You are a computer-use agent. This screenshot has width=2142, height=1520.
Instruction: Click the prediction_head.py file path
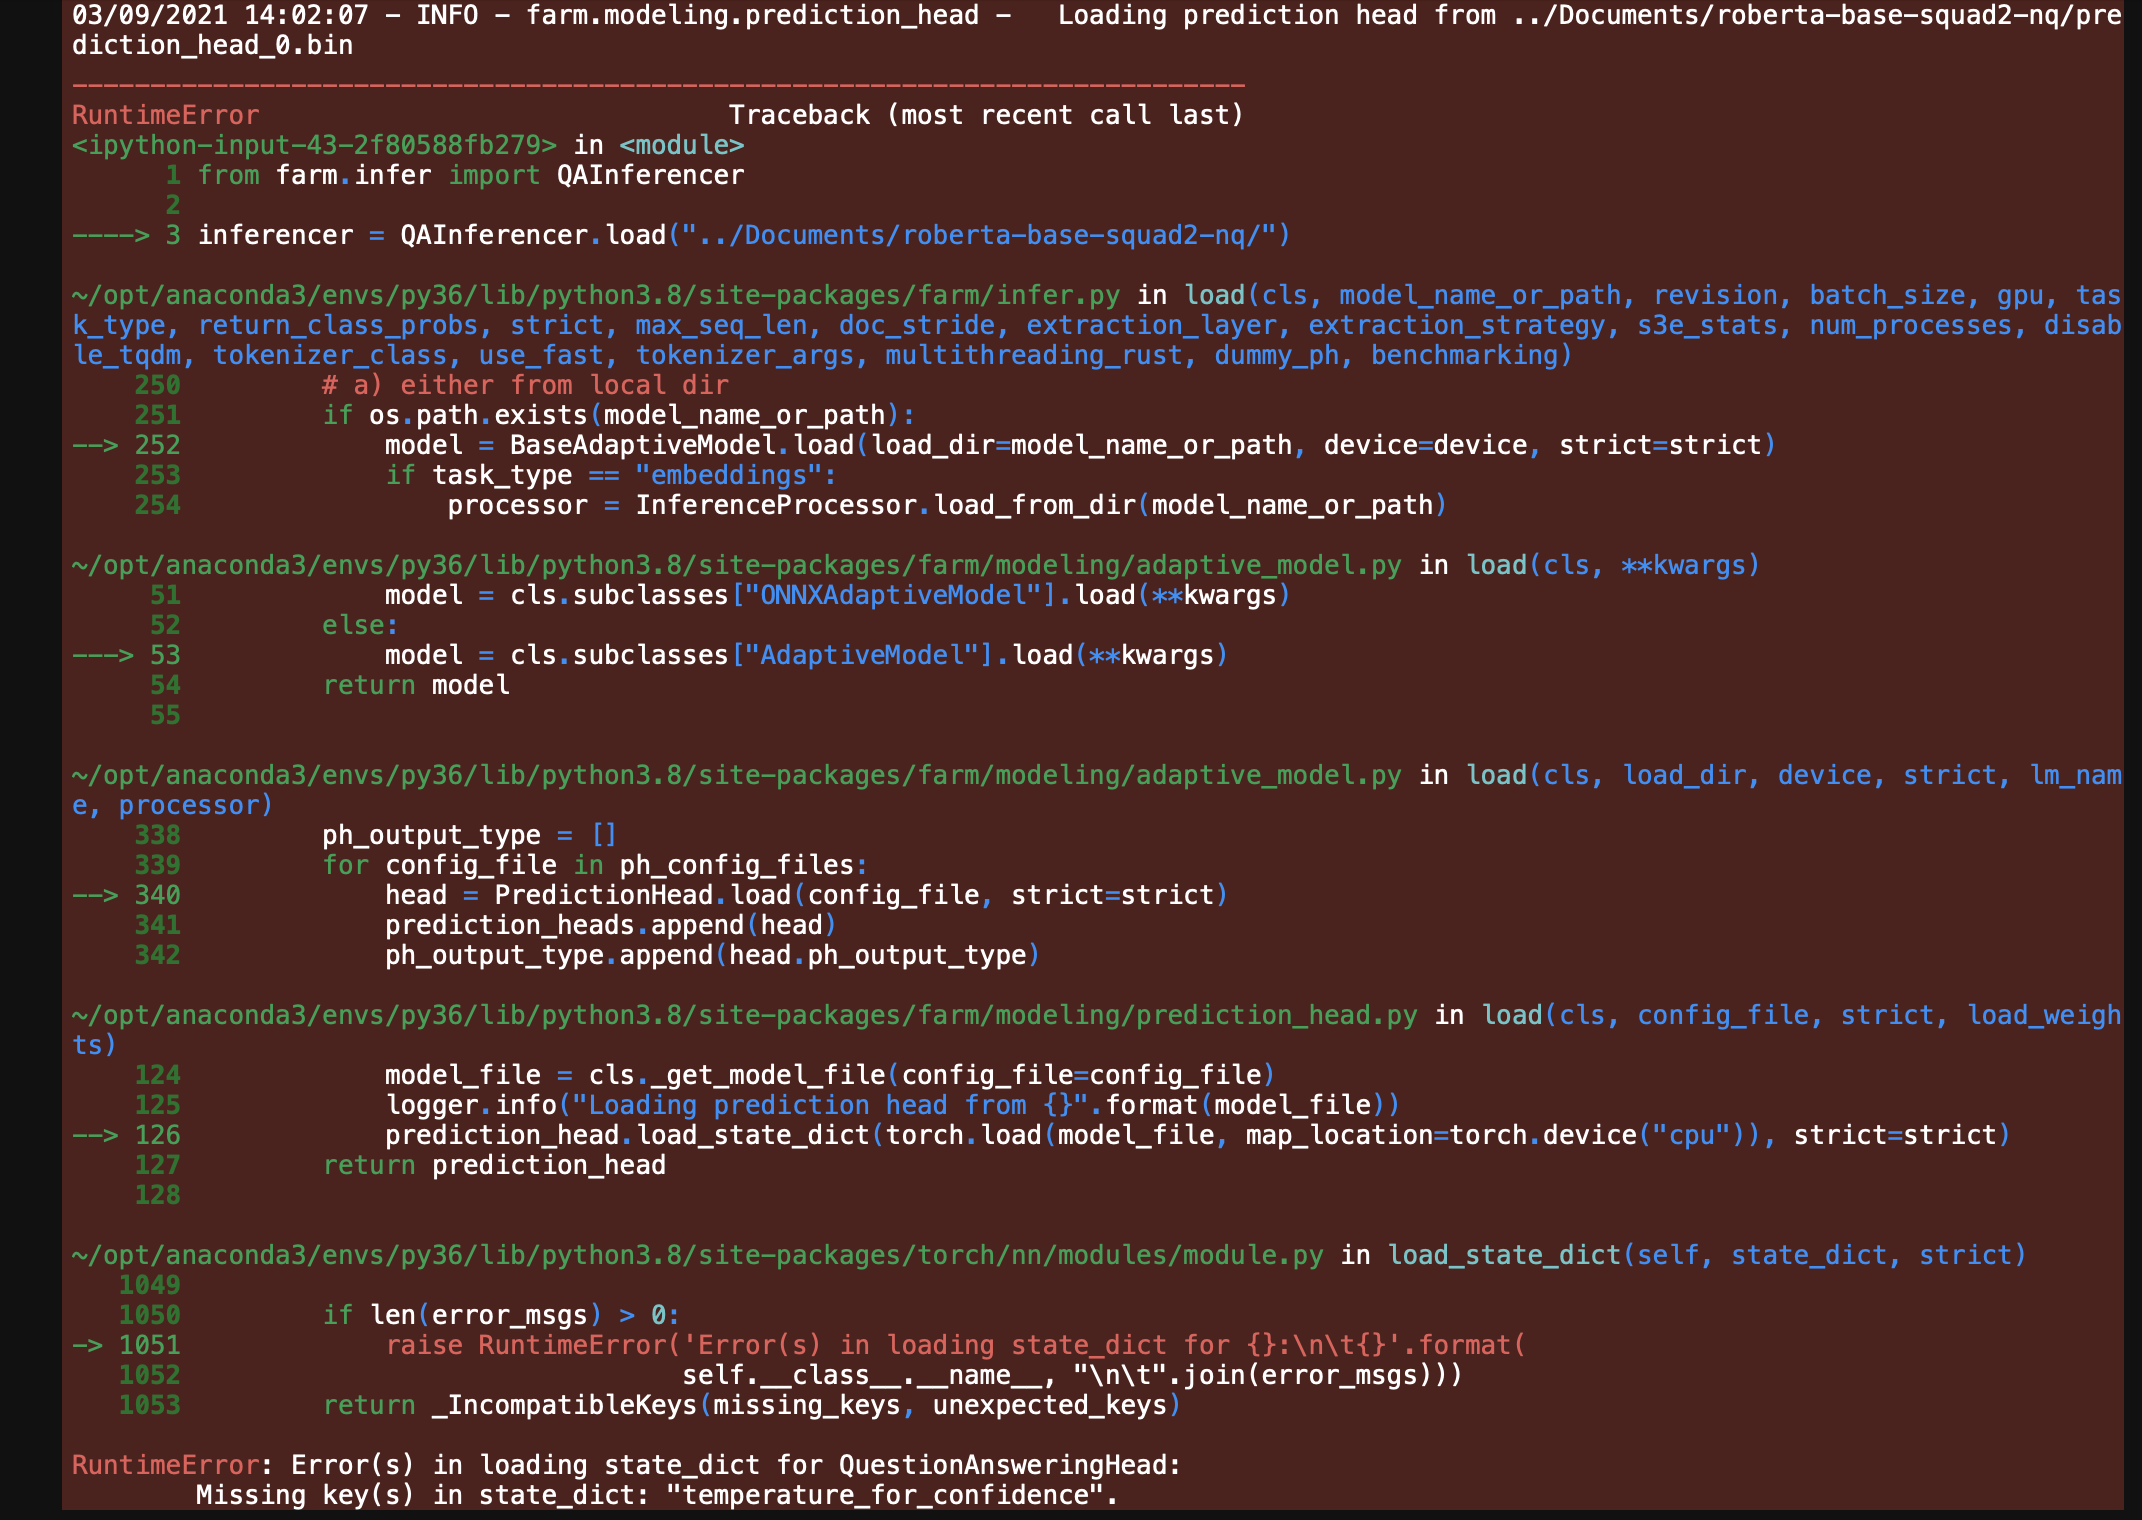pos(740,1014)
